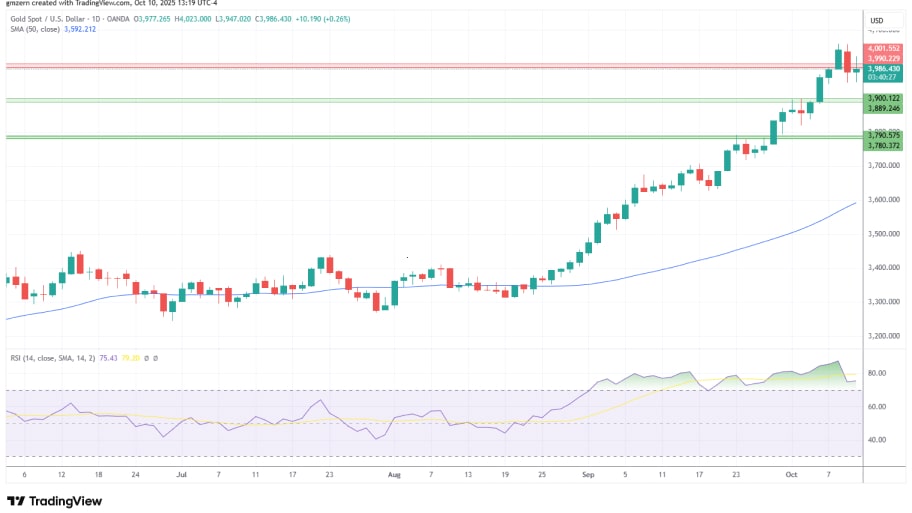Click the 3,700.000 price axis label

coord(885,165)
